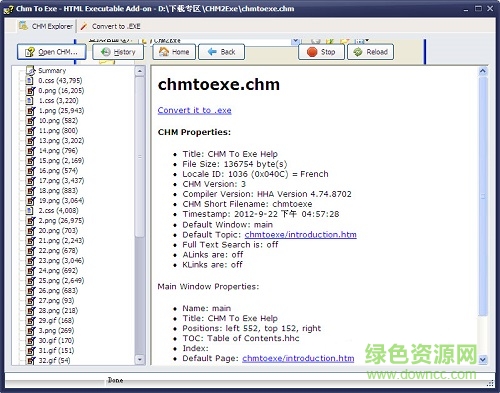Click the 'chmtoexe.chm' page heading

click(x=219, y=85)
